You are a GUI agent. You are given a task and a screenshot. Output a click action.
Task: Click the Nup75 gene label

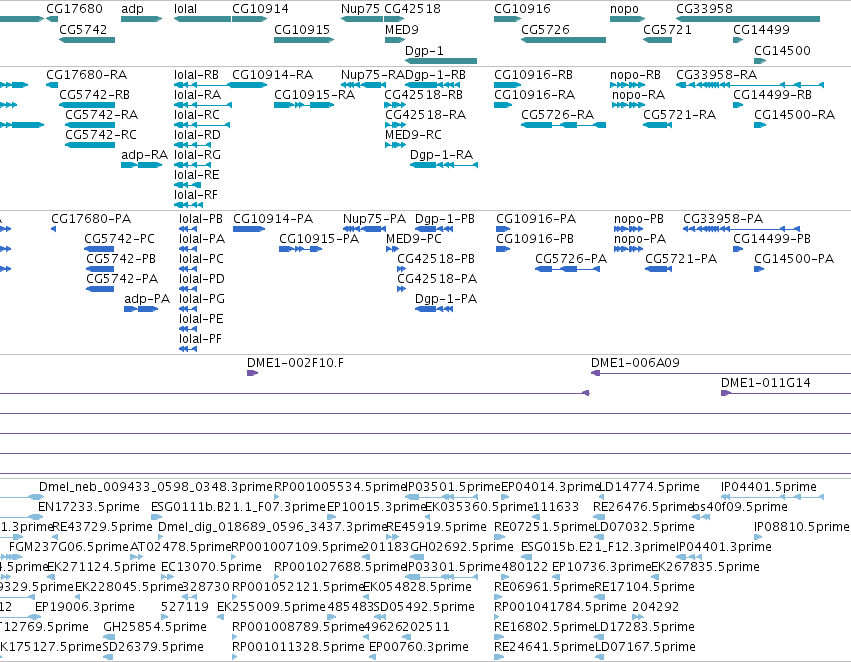[360, 9]
